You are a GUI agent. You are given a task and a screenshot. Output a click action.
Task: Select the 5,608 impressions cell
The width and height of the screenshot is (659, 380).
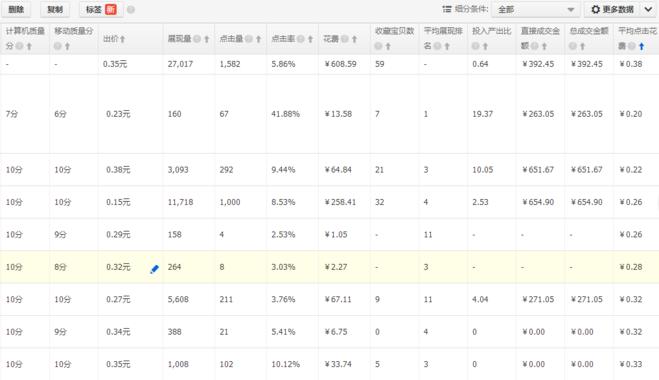[x=178, y=299]
